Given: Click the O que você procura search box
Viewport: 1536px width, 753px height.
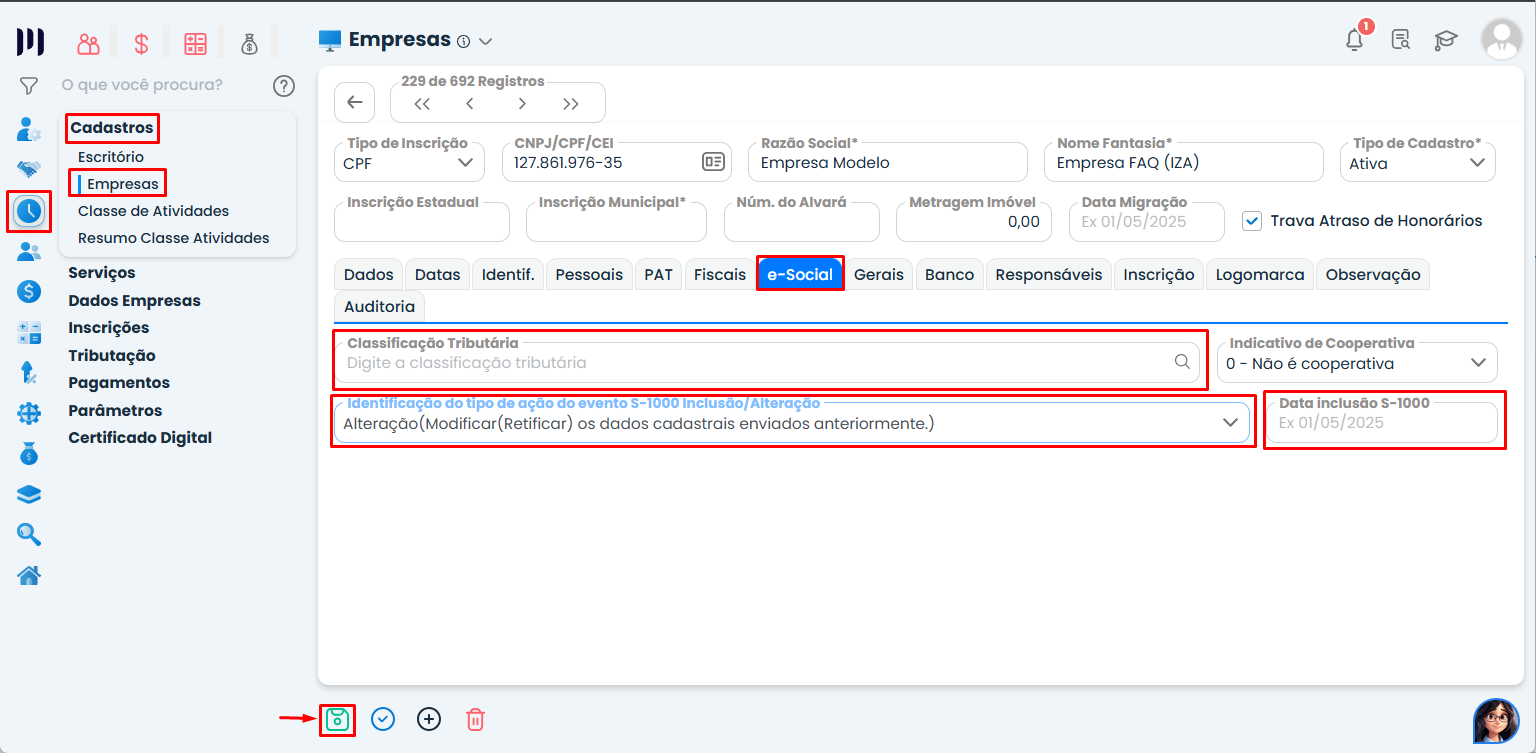Looking at the screenshot, I should pyautogui.click(x=142, y=85).
